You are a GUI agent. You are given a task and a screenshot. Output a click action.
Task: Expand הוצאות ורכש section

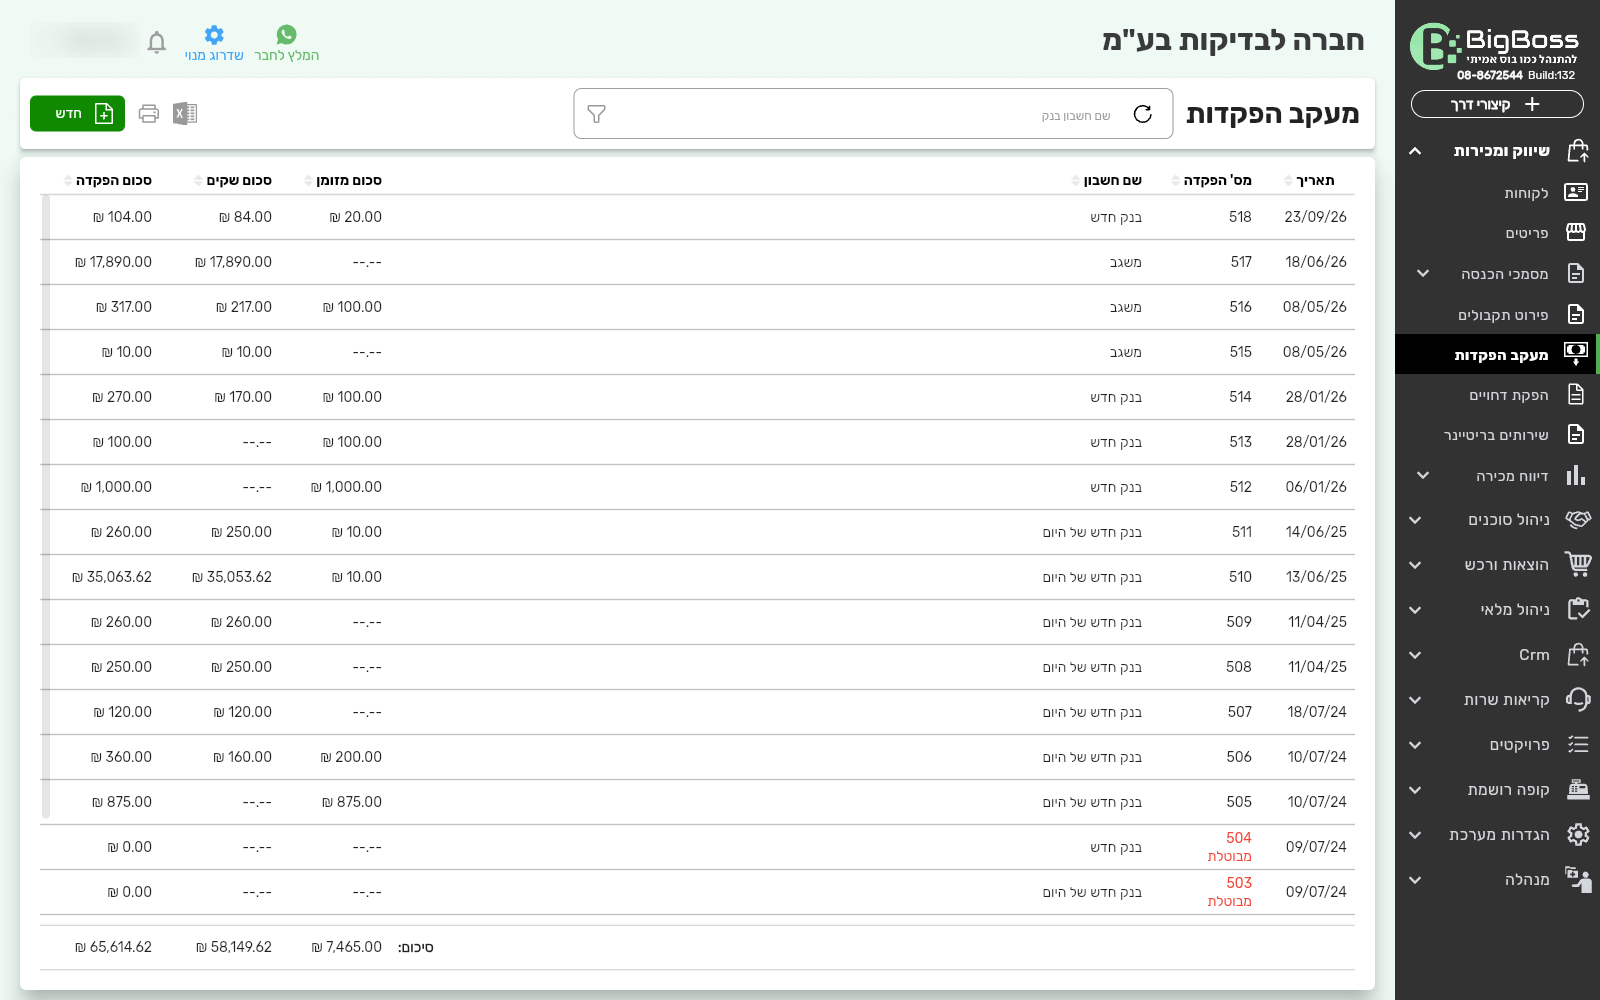(1415, 565)
